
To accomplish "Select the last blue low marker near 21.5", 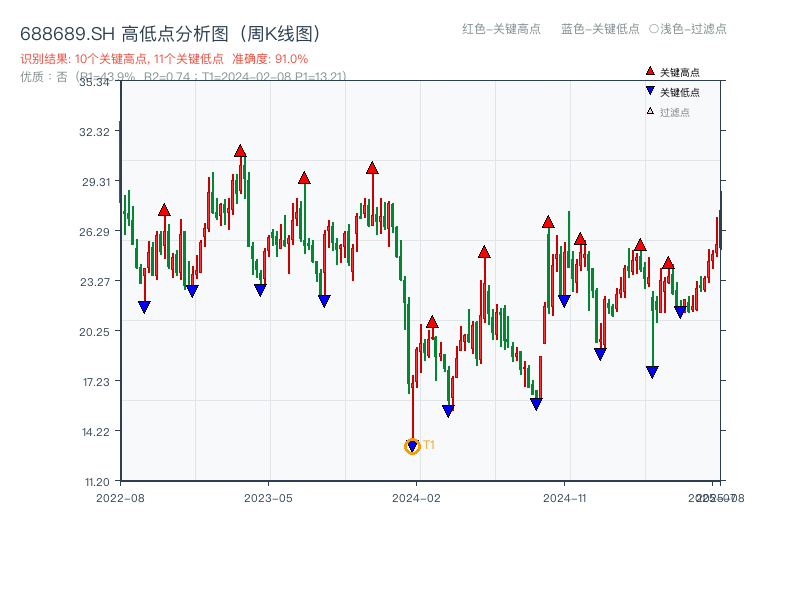I will 680,312.
